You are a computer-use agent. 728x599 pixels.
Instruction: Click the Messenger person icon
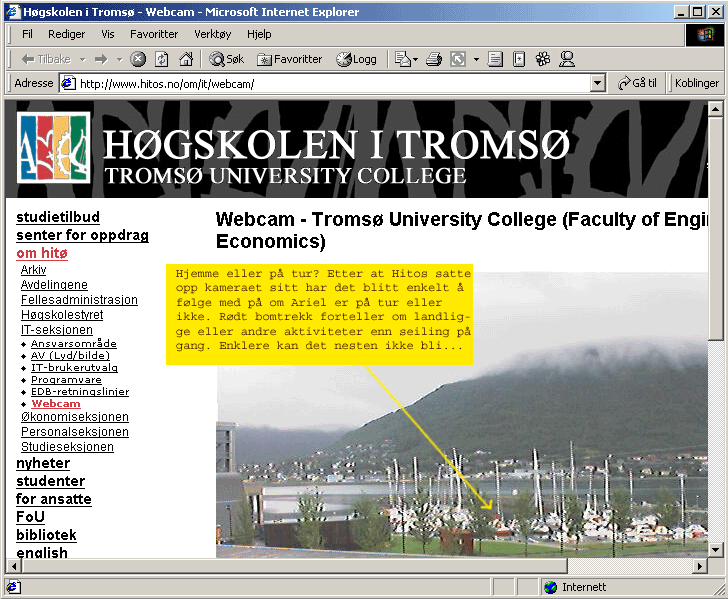click(x=566, y=59)
